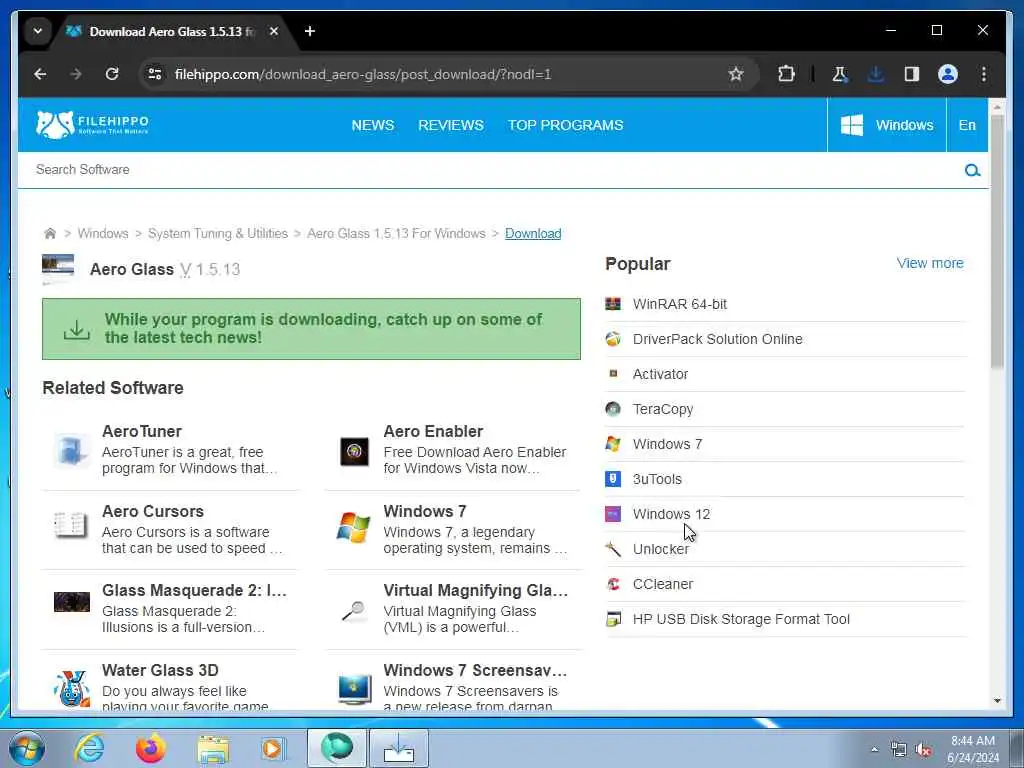Click the TeraCopy icon
This screenshot has width=1024, height=768.
(x=613, y=409)
